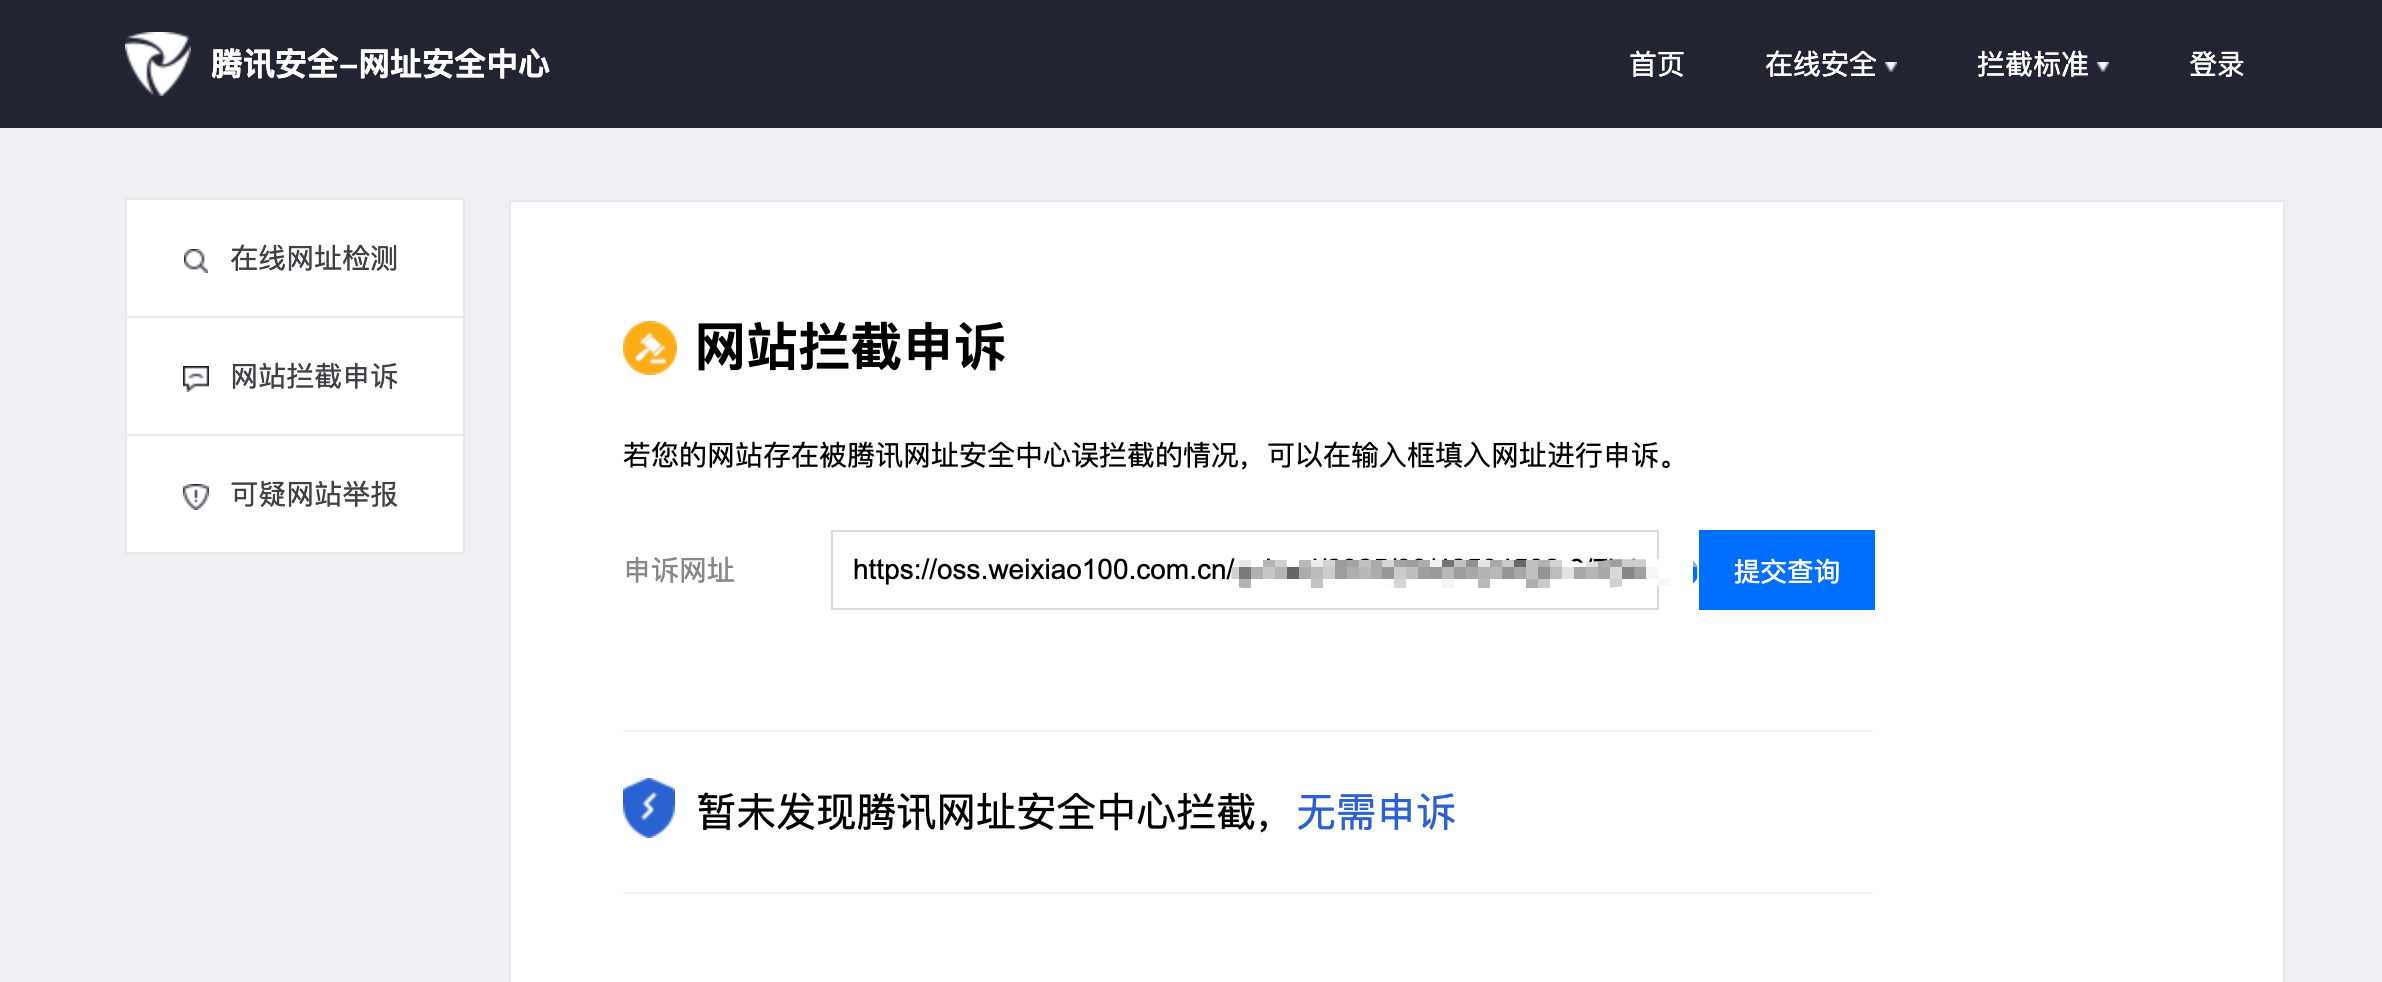
Task: Select 在线网址检测 in the sidebar
Action: pyautogui.click(x=295, y=259)
